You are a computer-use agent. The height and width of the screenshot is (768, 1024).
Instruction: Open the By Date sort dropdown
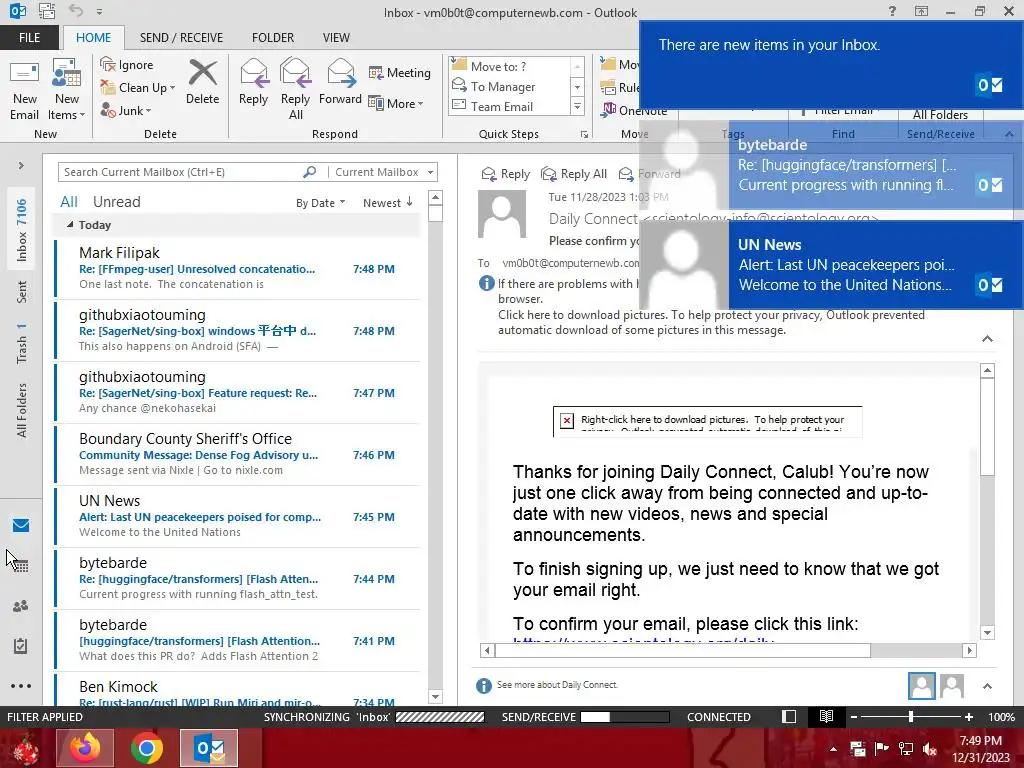[320, 203]
